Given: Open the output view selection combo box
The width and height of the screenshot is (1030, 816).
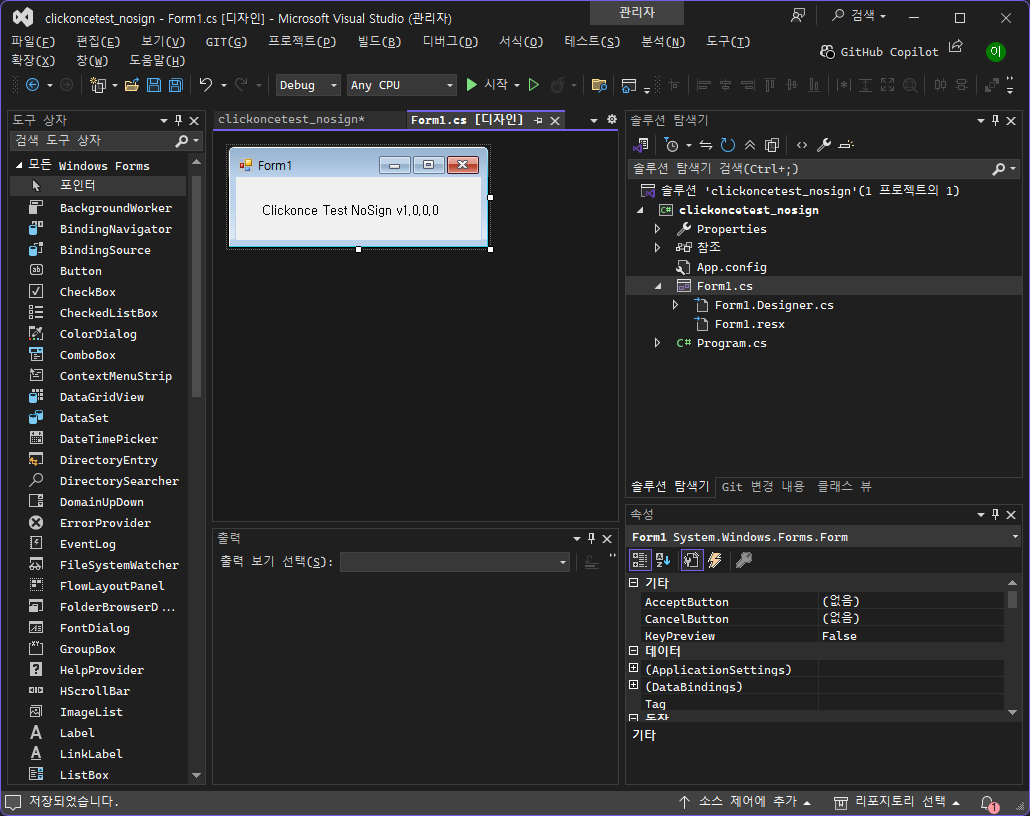Looking at the screenshot, I should coord(455,562).
